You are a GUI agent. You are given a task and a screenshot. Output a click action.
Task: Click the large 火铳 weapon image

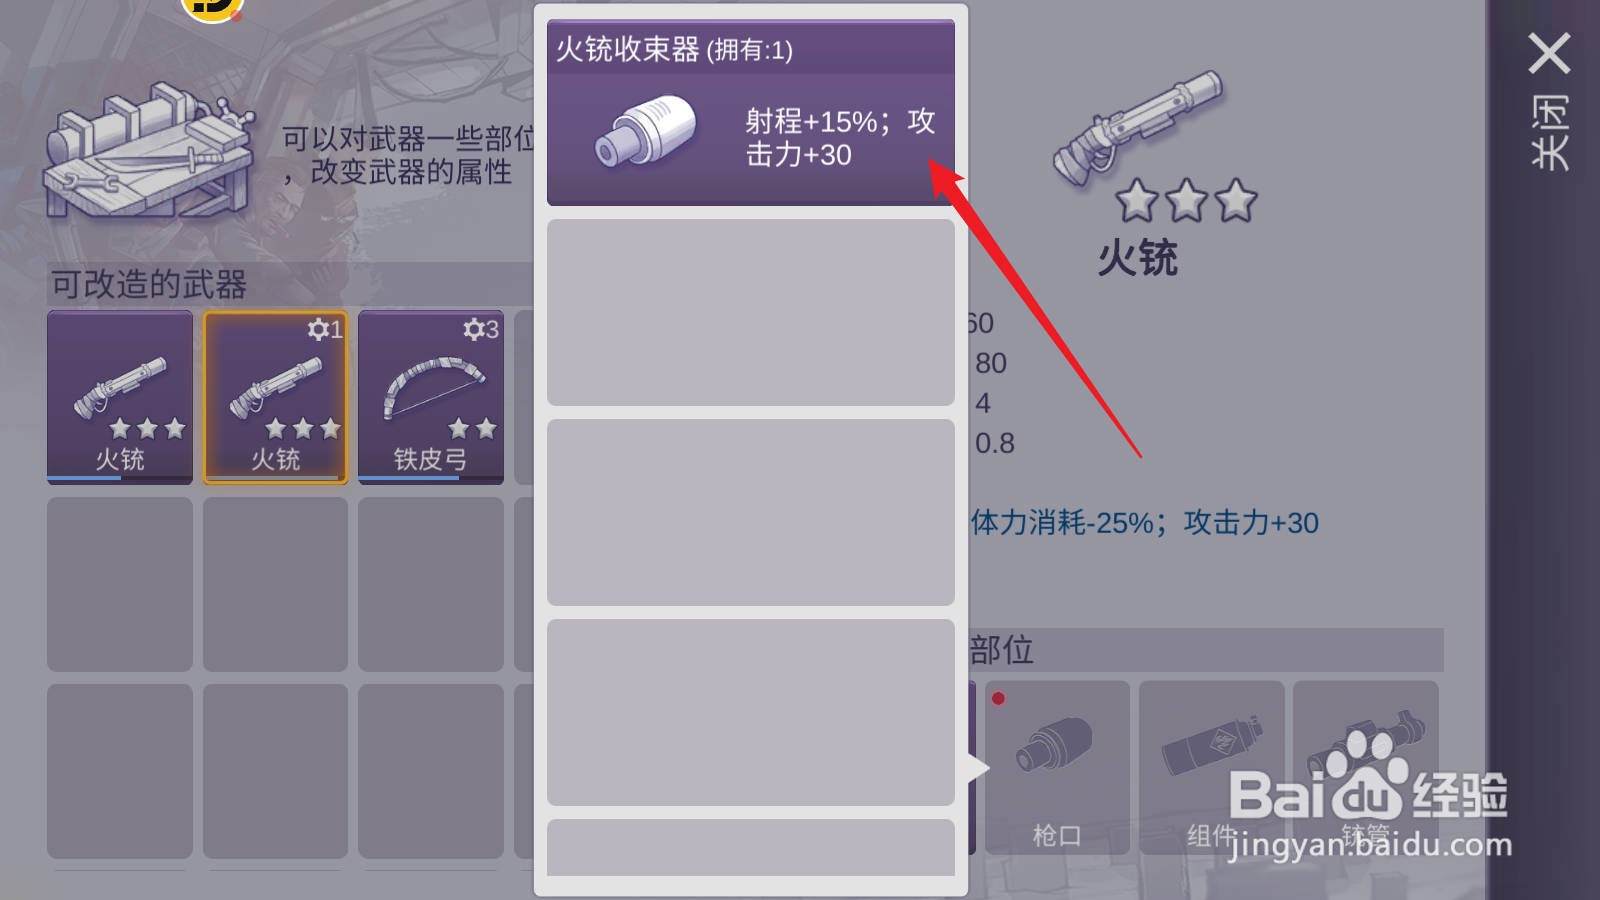click(1138, 127)
